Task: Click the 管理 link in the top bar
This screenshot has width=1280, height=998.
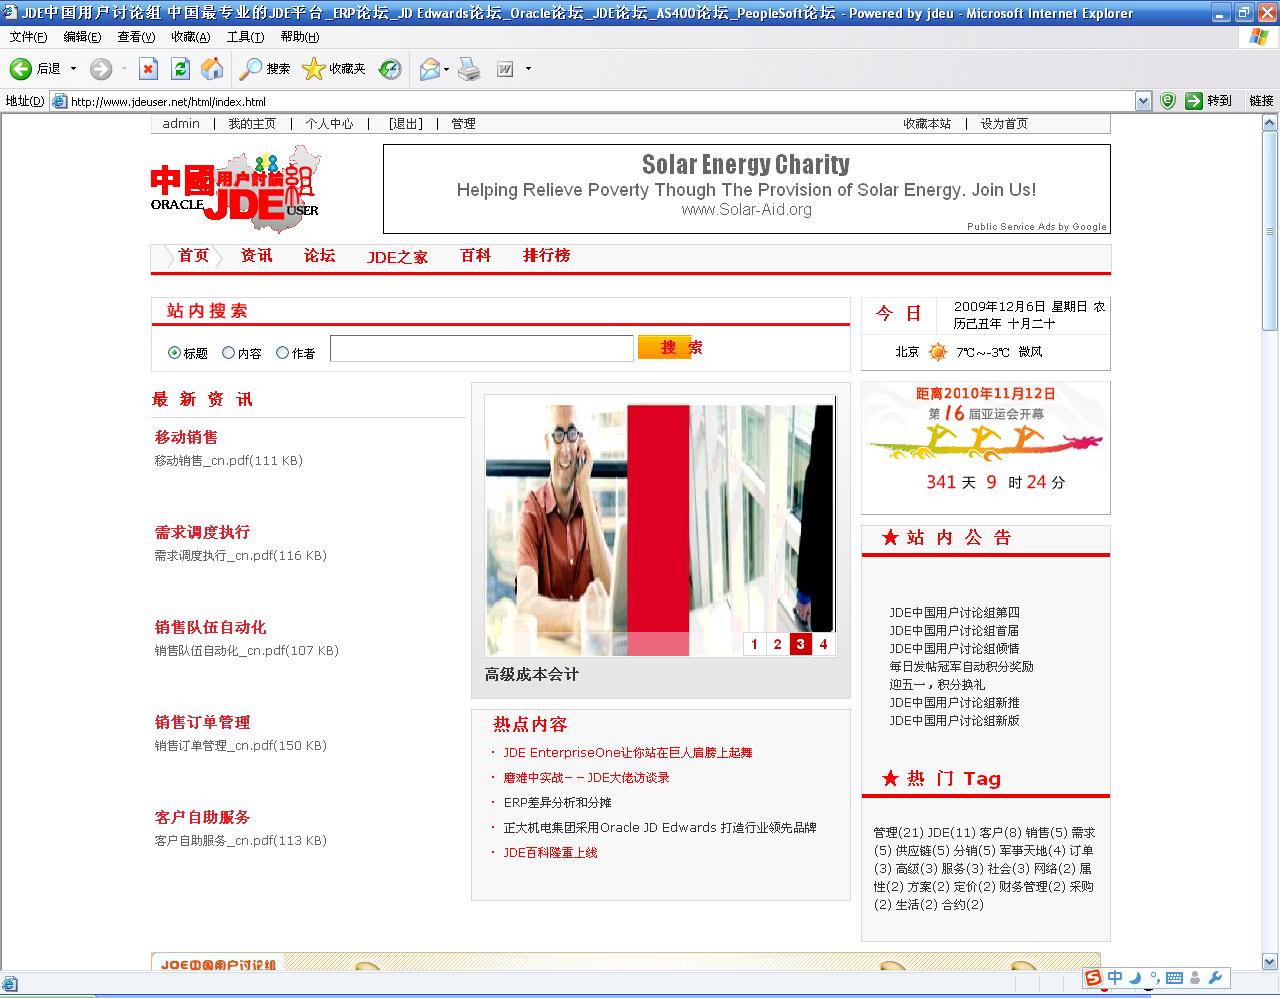Action: click(x=463, y=124)
